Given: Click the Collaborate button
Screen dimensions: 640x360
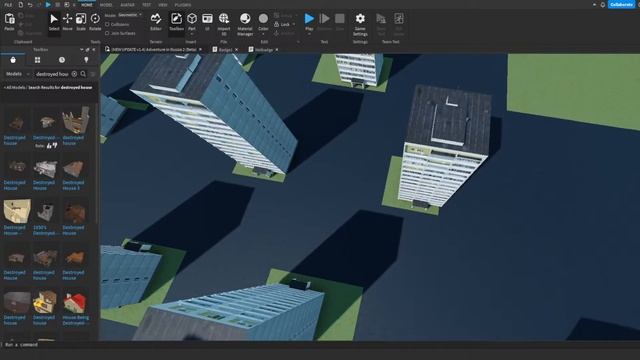Looking at the screenshot, I should pyautogui.click(x=622, y=4).
